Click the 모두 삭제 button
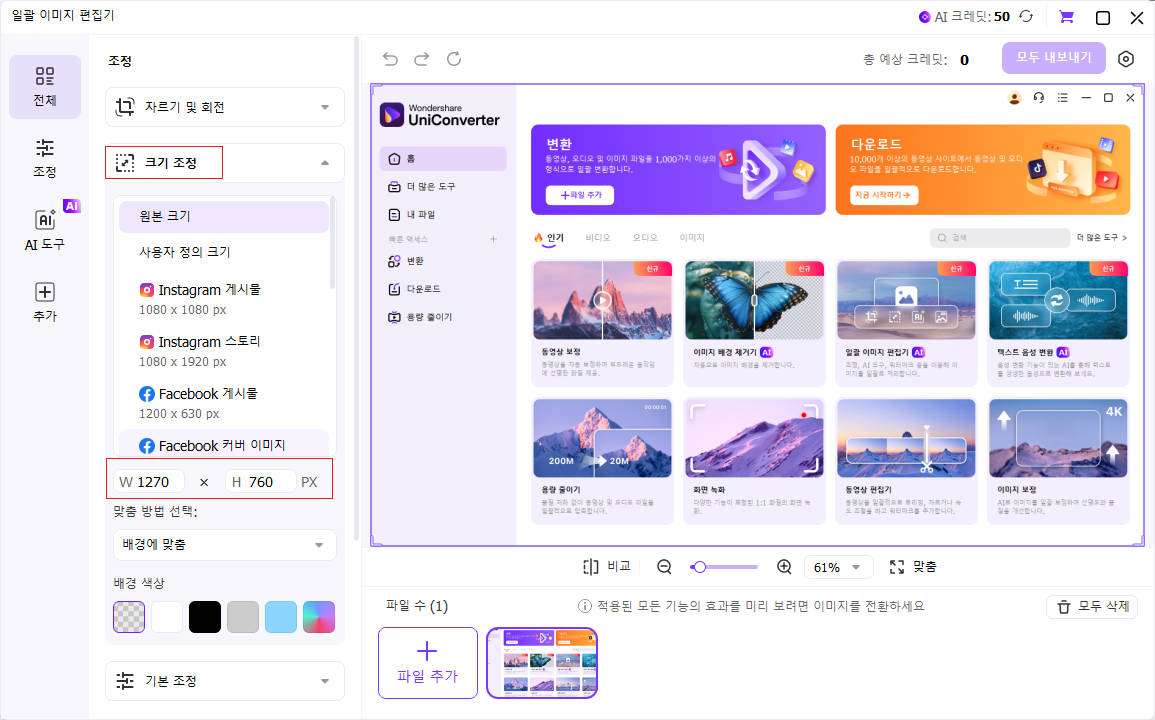The image size is (1155, 720). point(1091,606)
